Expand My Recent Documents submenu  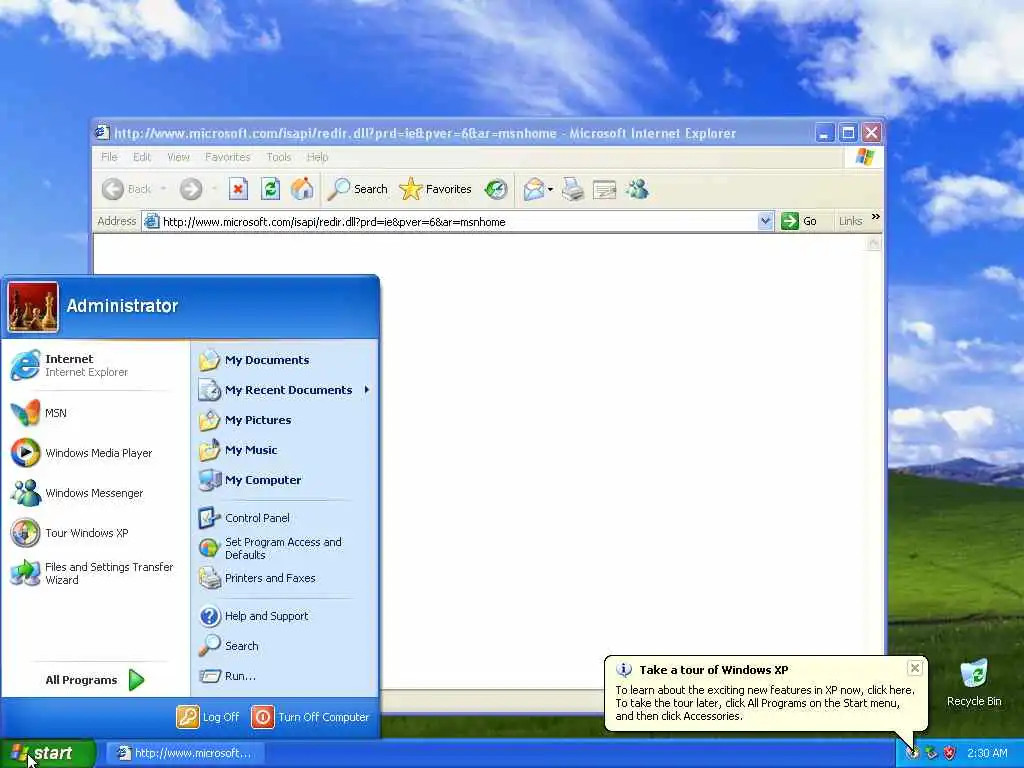[285, 390]
